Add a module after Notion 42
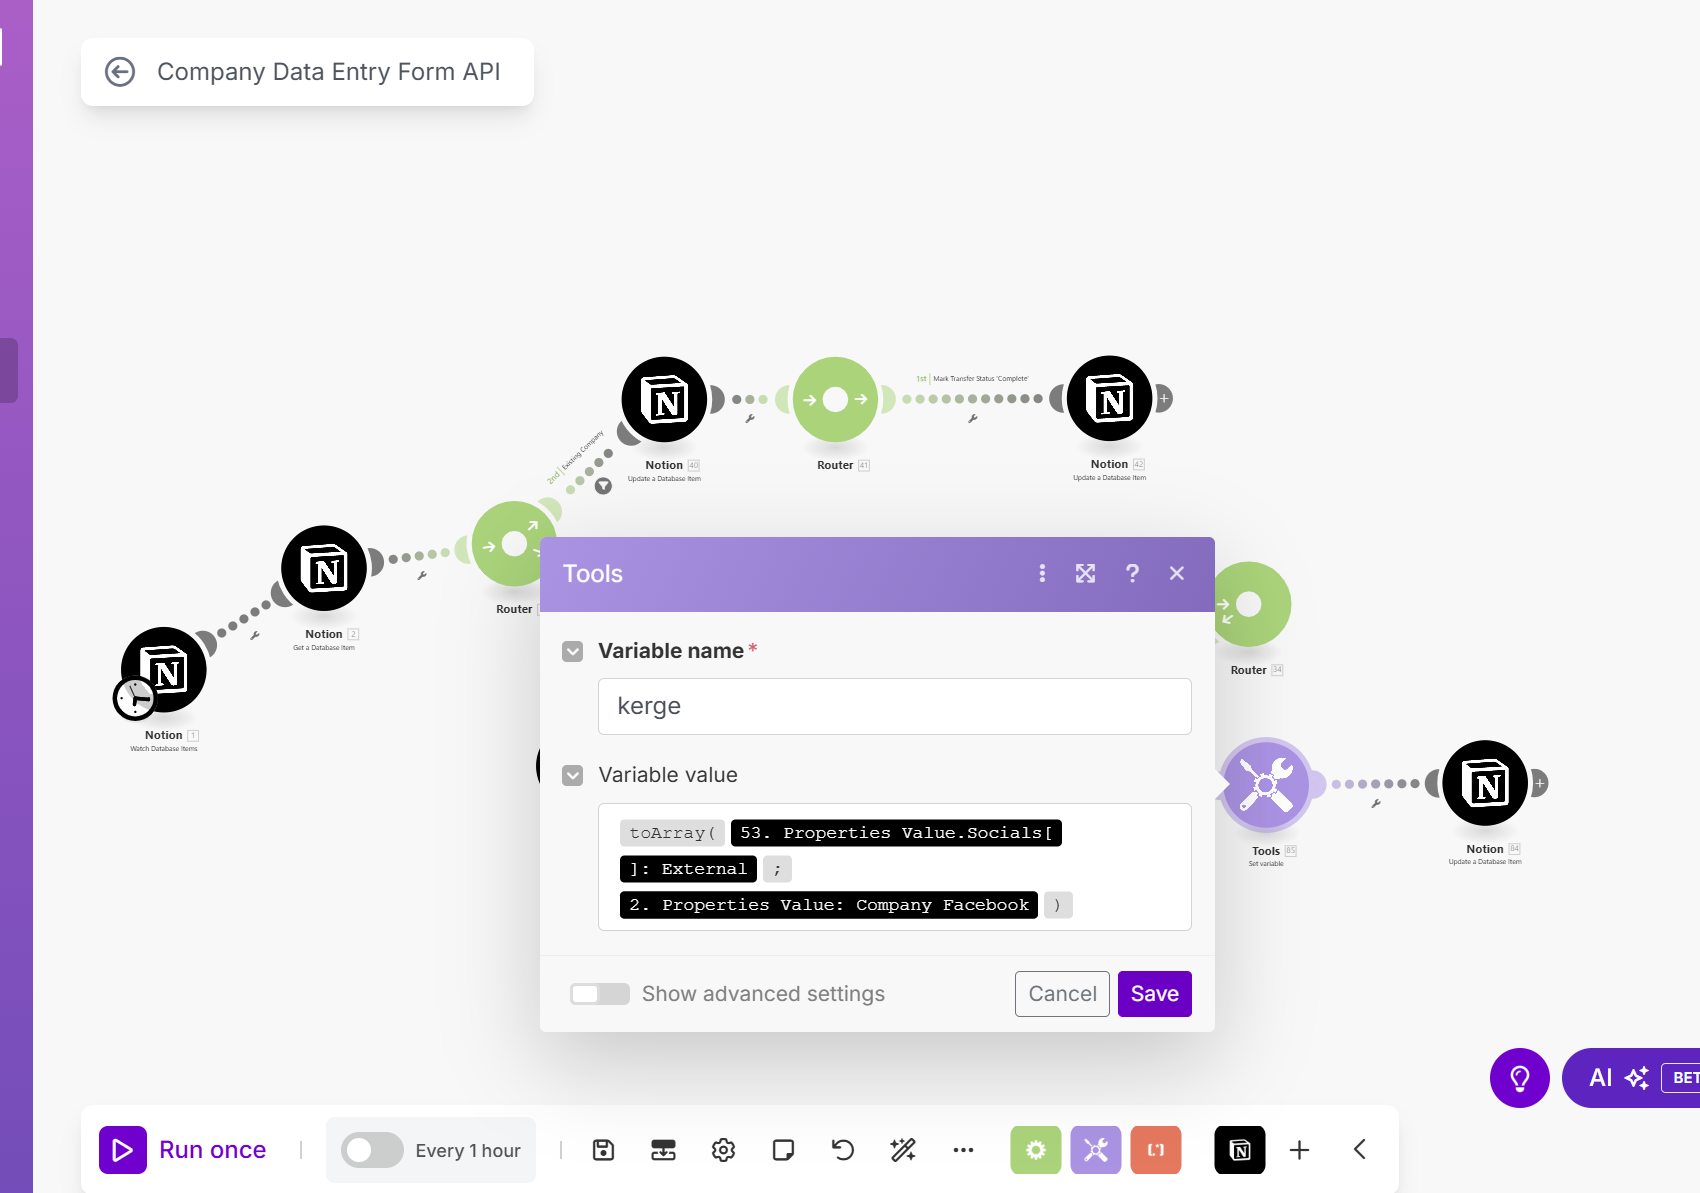 coord(1164,398)
